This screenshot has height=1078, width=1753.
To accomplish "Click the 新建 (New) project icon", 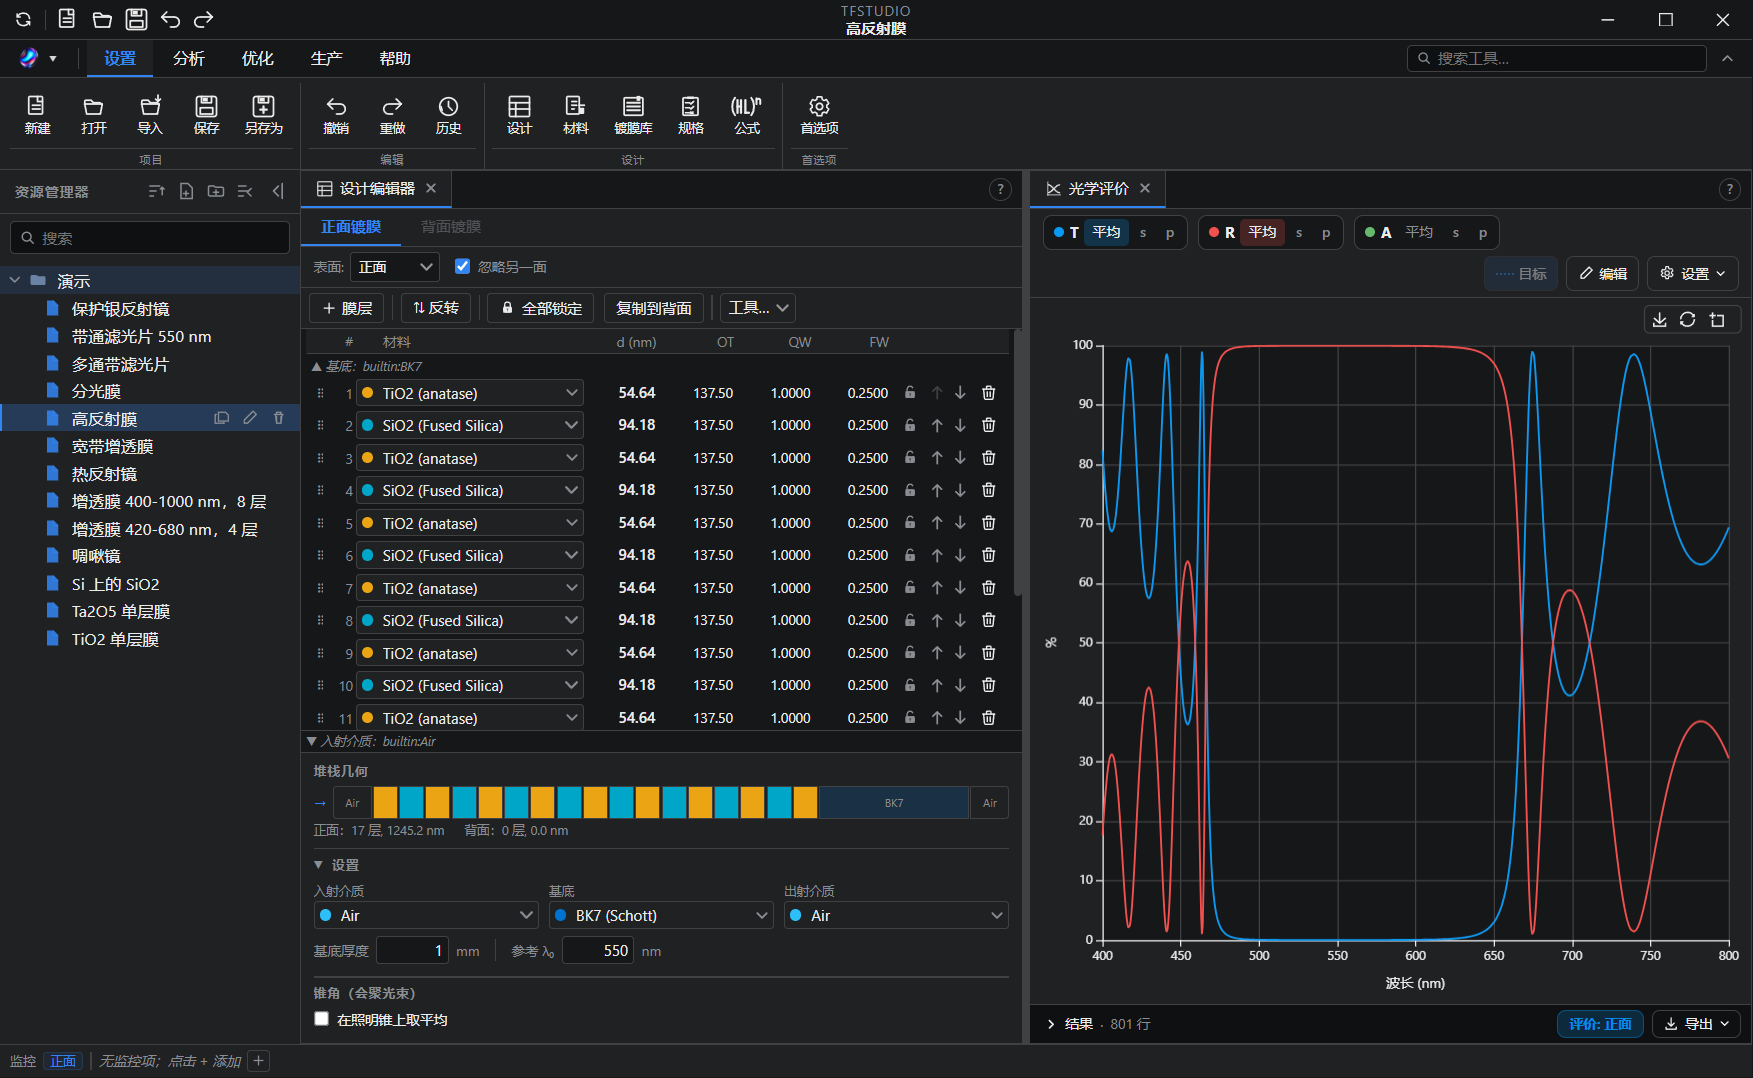I will point(37,115).
